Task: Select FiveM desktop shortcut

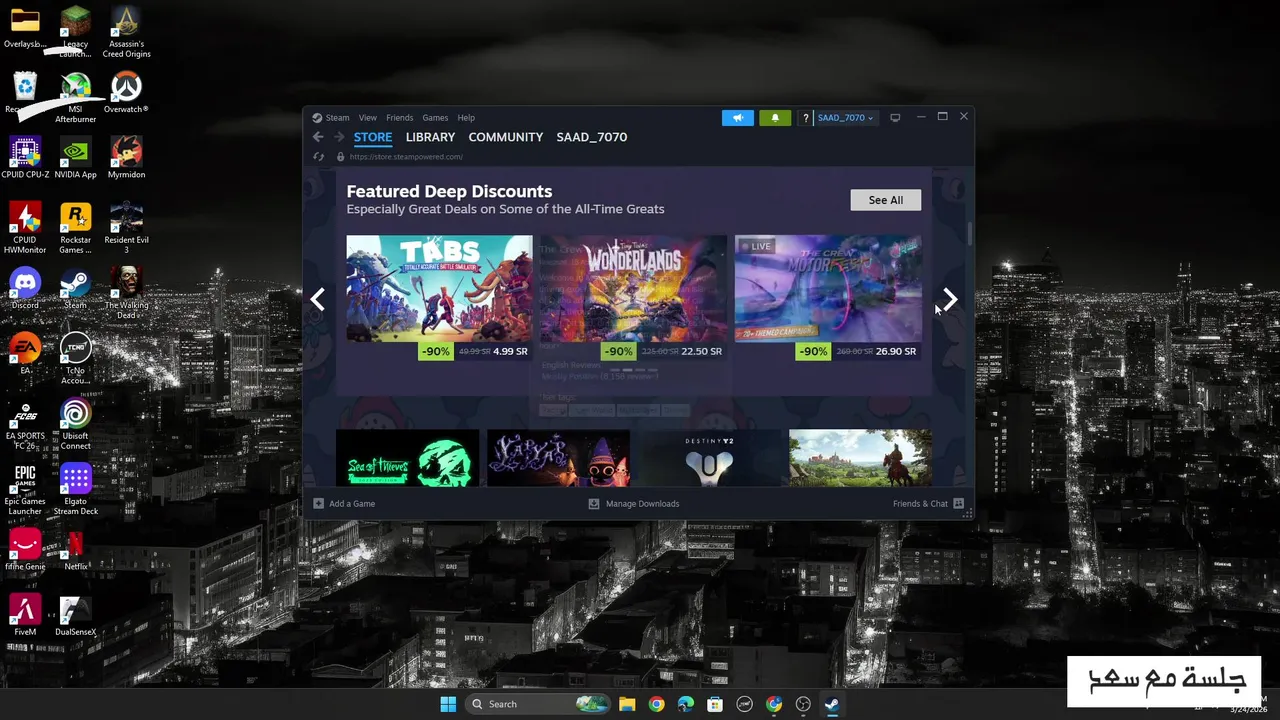Action: point(25,616)
